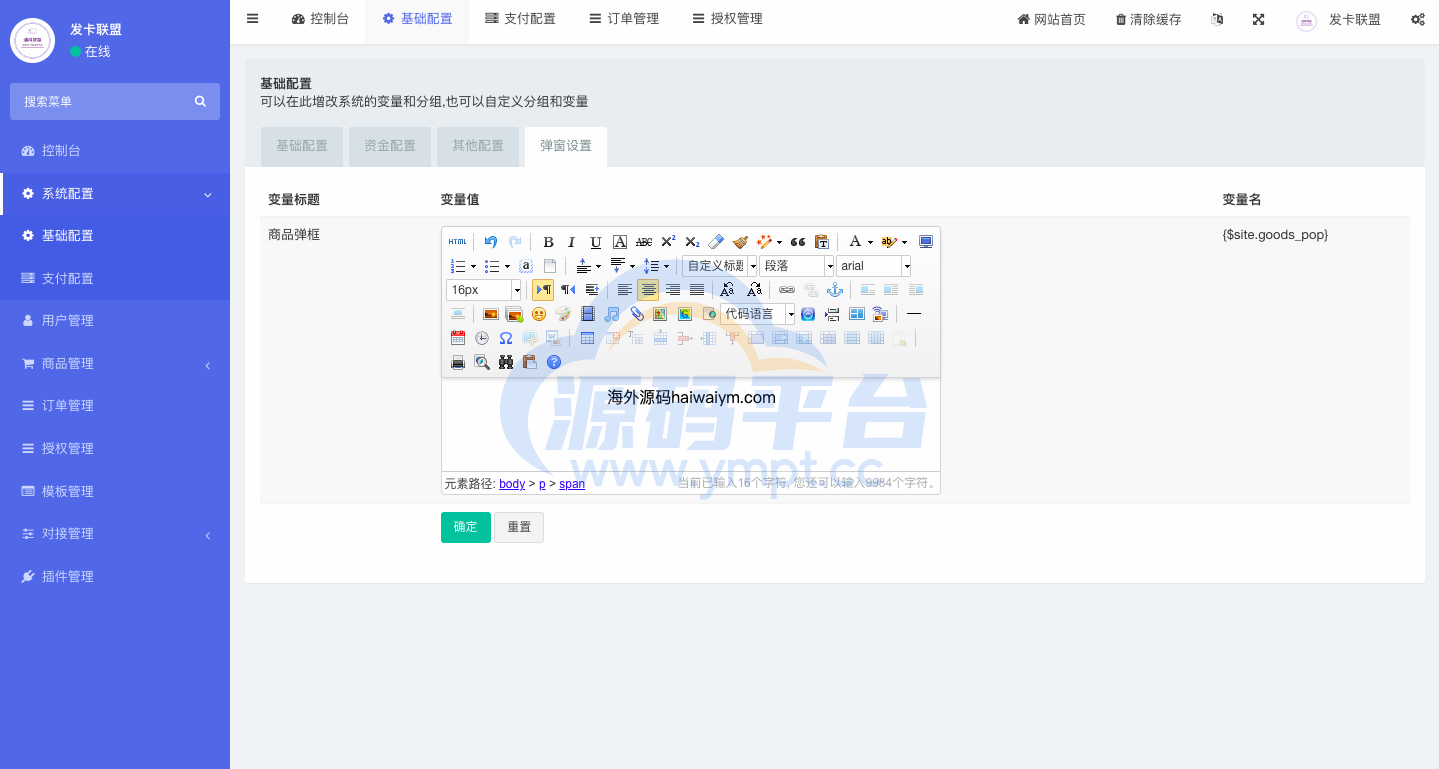Select the 弹窗设置 tab

(566, 146)
